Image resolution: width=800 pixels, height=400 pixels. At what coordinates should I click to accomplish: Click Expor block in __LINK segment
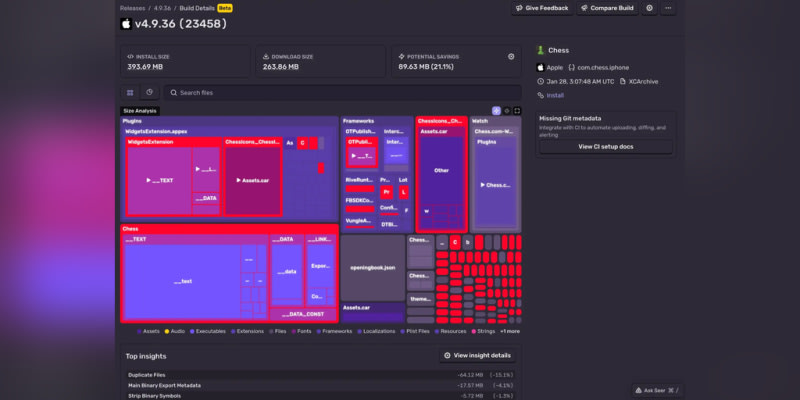pyautogui.click(x=320, y=266)
